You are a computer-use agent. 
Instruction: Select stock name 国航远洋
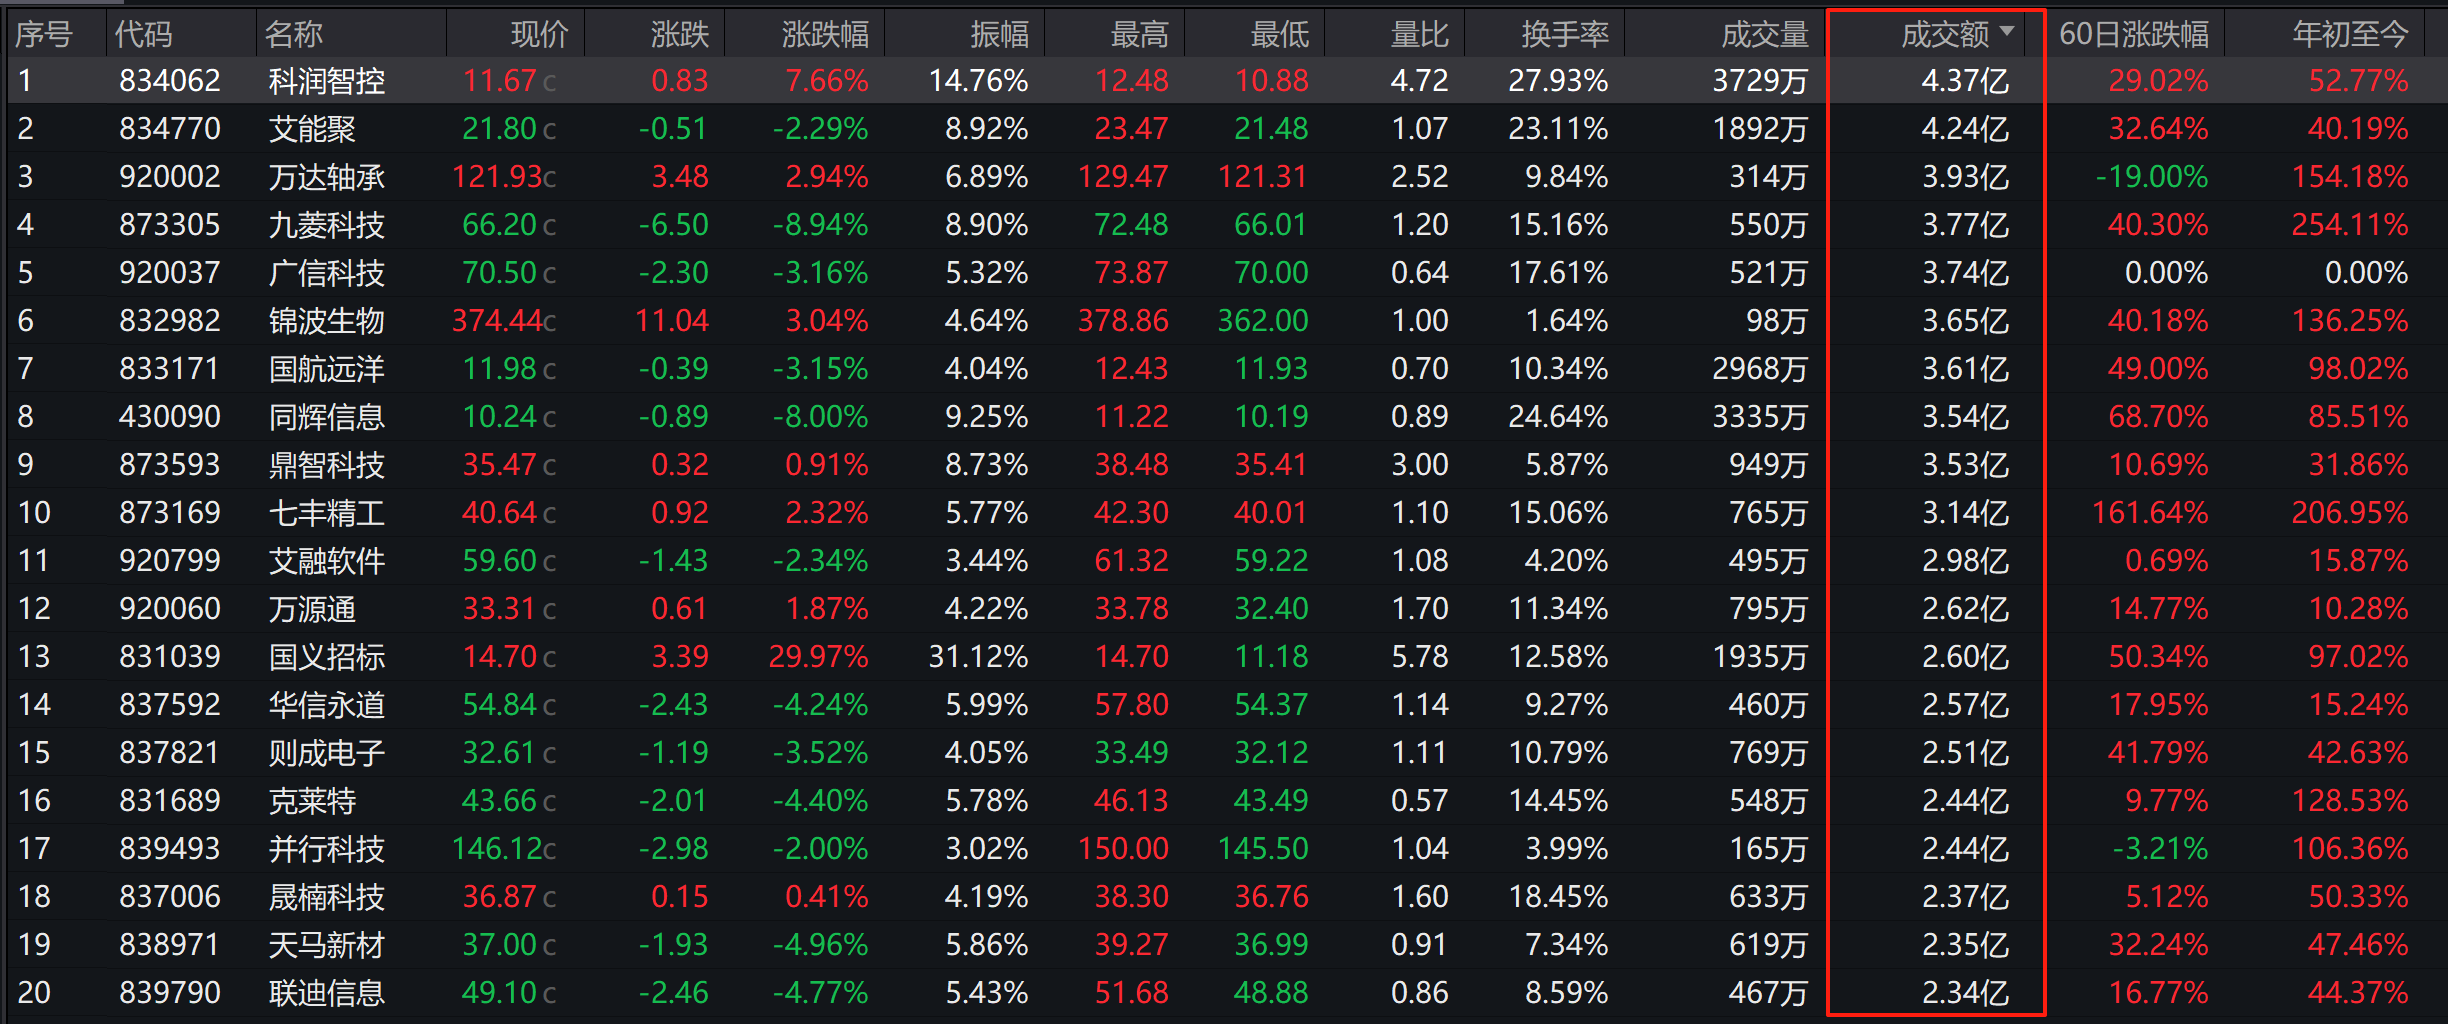pos(326,368)
